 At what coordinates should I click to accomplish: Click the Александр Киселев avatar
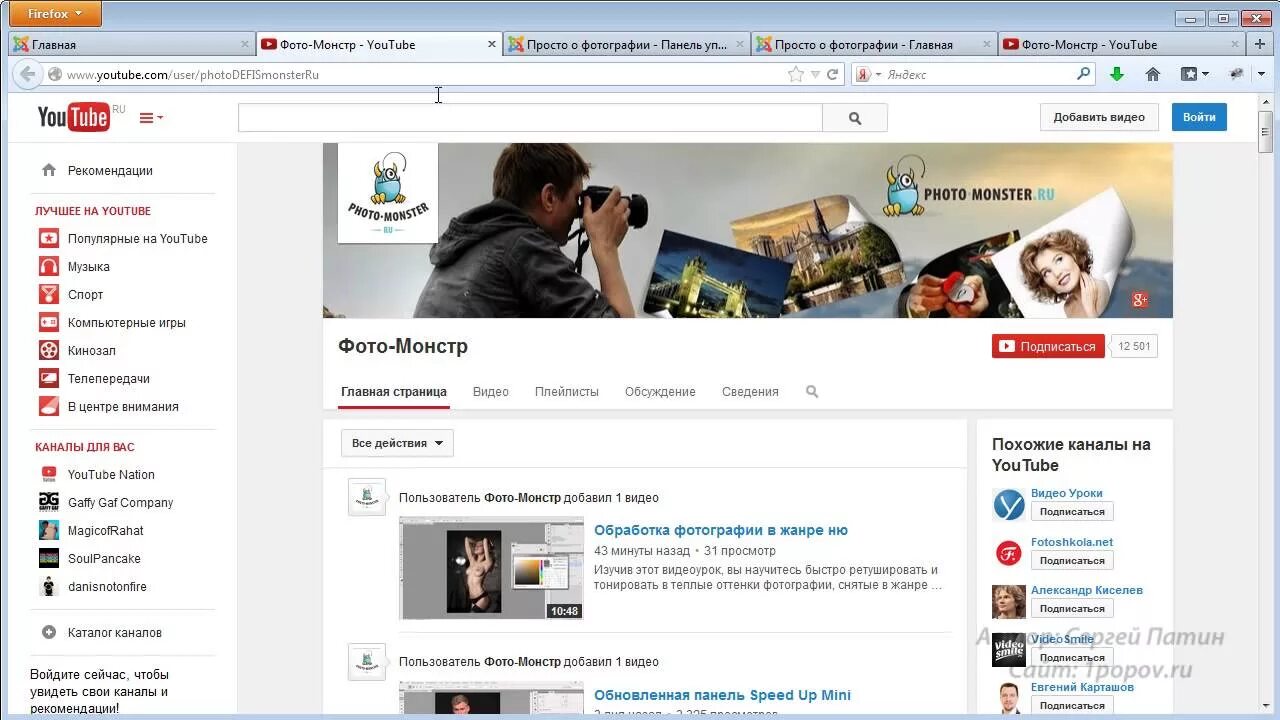[1009, 602]
